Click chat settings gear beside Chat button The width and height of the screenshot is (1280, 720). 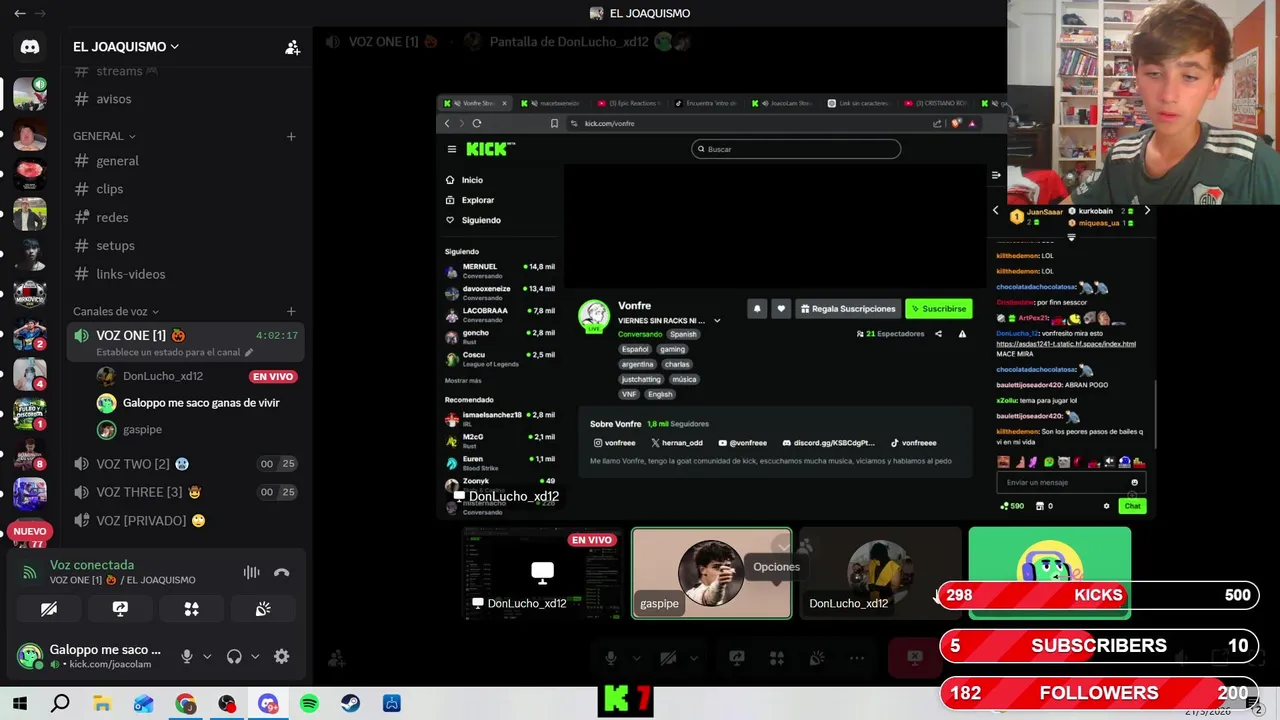coord(1106,506)
